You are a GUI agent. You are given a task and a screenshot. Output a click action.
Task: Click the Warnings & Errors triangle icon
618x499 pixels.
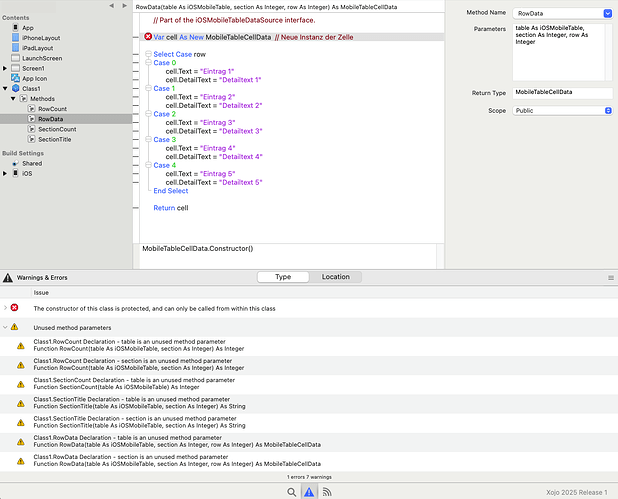pos(8,277)
